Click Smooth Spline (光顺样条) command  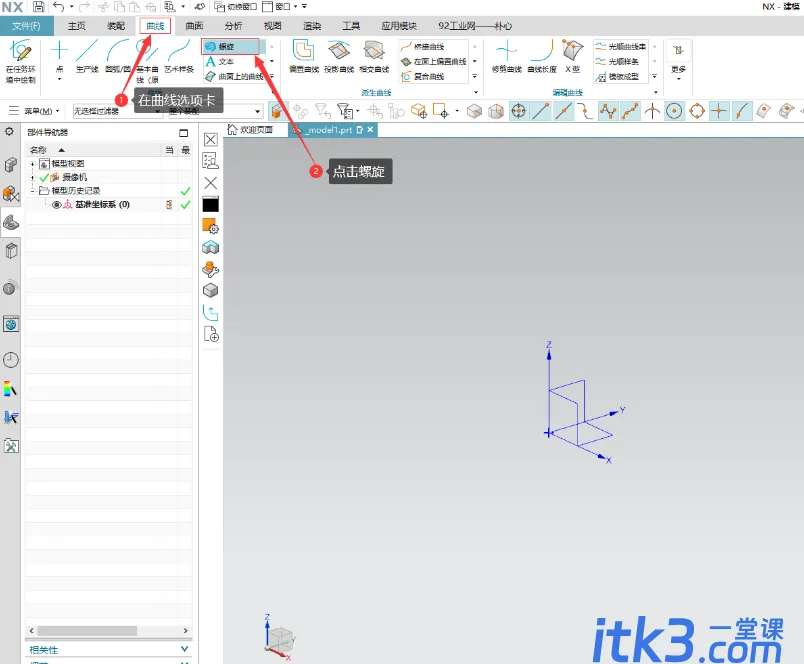(617, 62)
